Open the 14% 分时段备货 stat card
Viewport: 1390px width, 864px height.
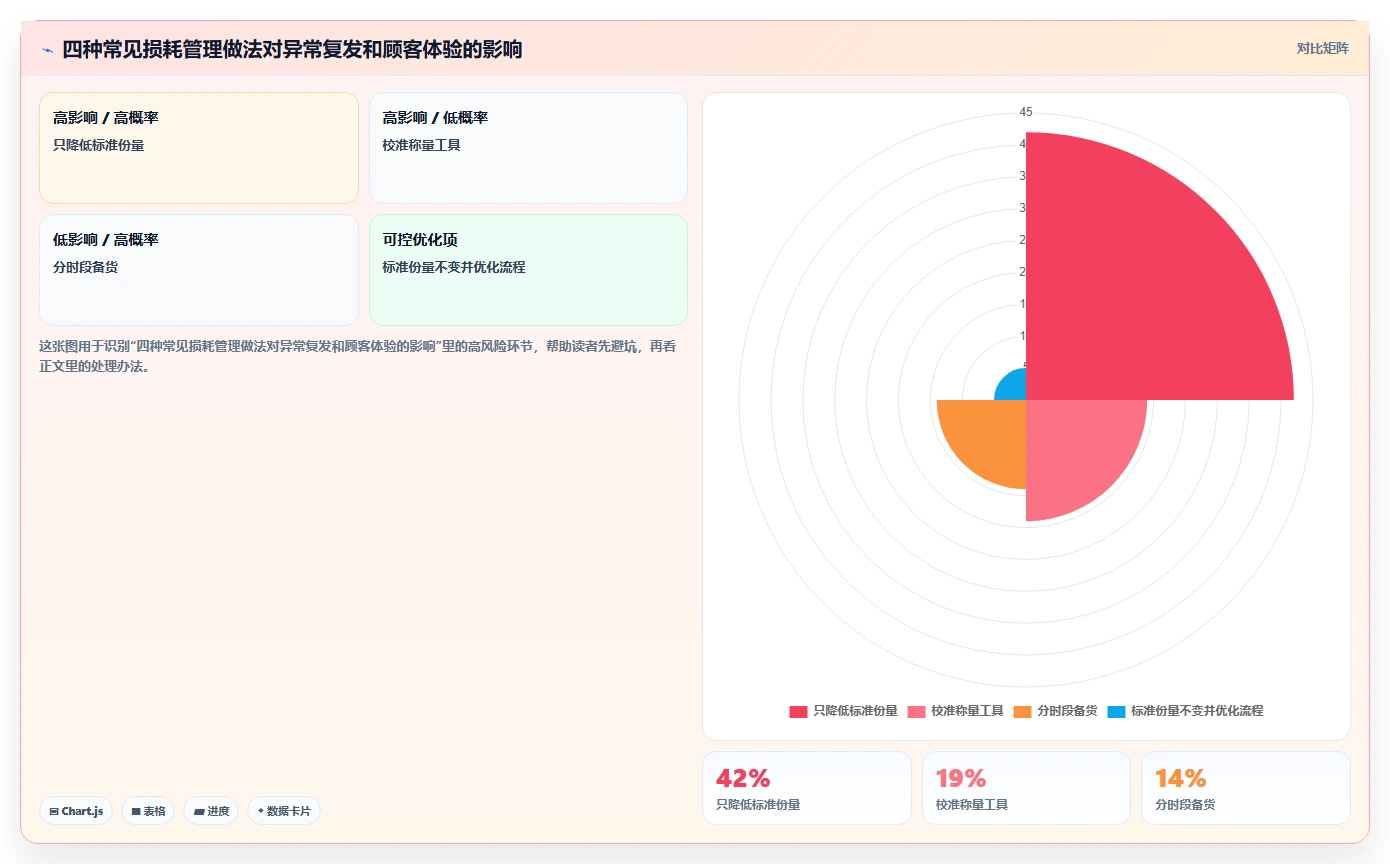click(1246, 788)
